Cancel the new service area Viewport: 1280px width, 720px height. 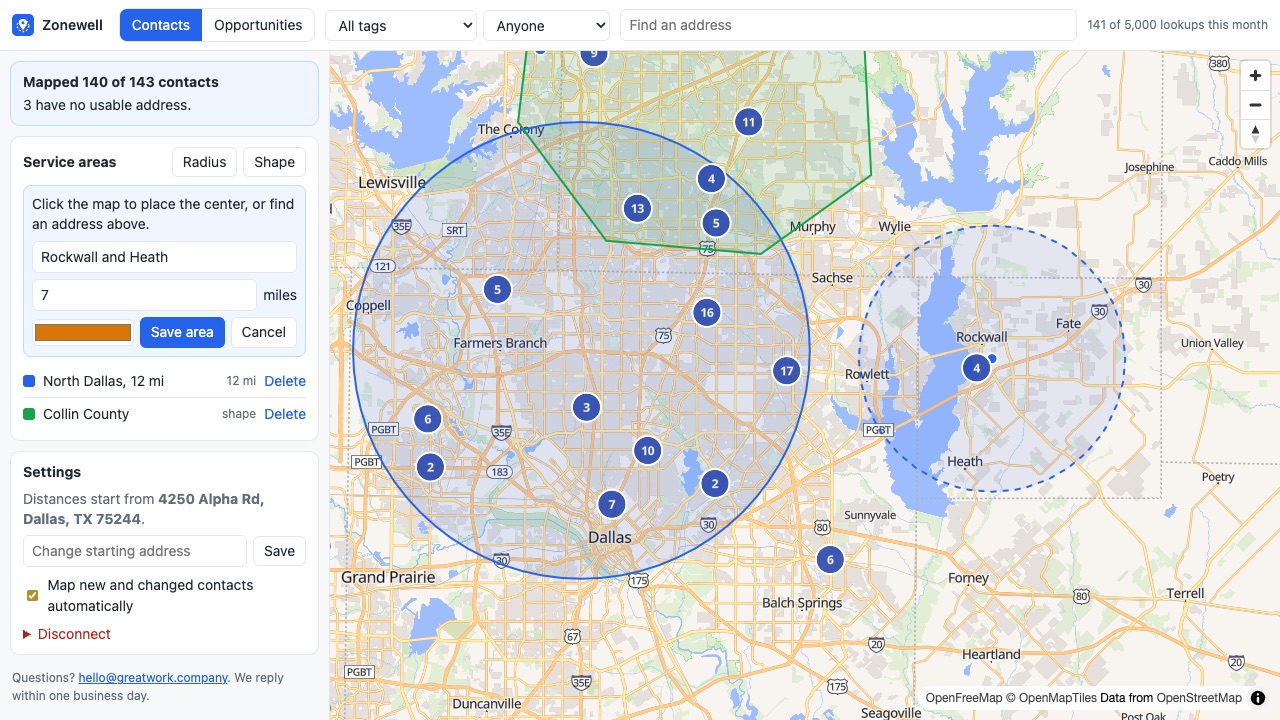(264, 332)
